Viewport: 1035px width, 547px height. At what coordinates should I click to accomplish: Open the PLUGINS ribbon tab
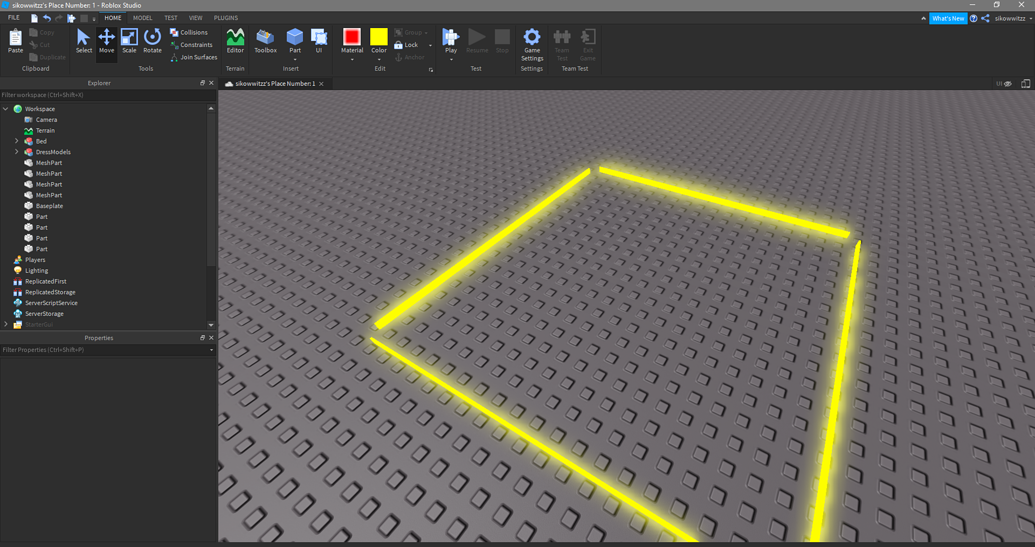(226, 18)
